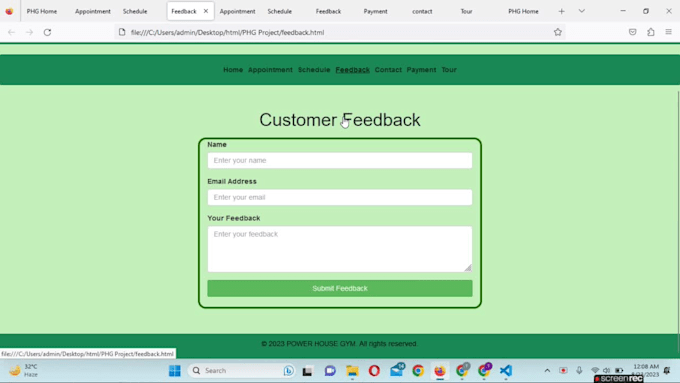
Task: Click the feedback textarea resize handle
Action: coord(468,268)
